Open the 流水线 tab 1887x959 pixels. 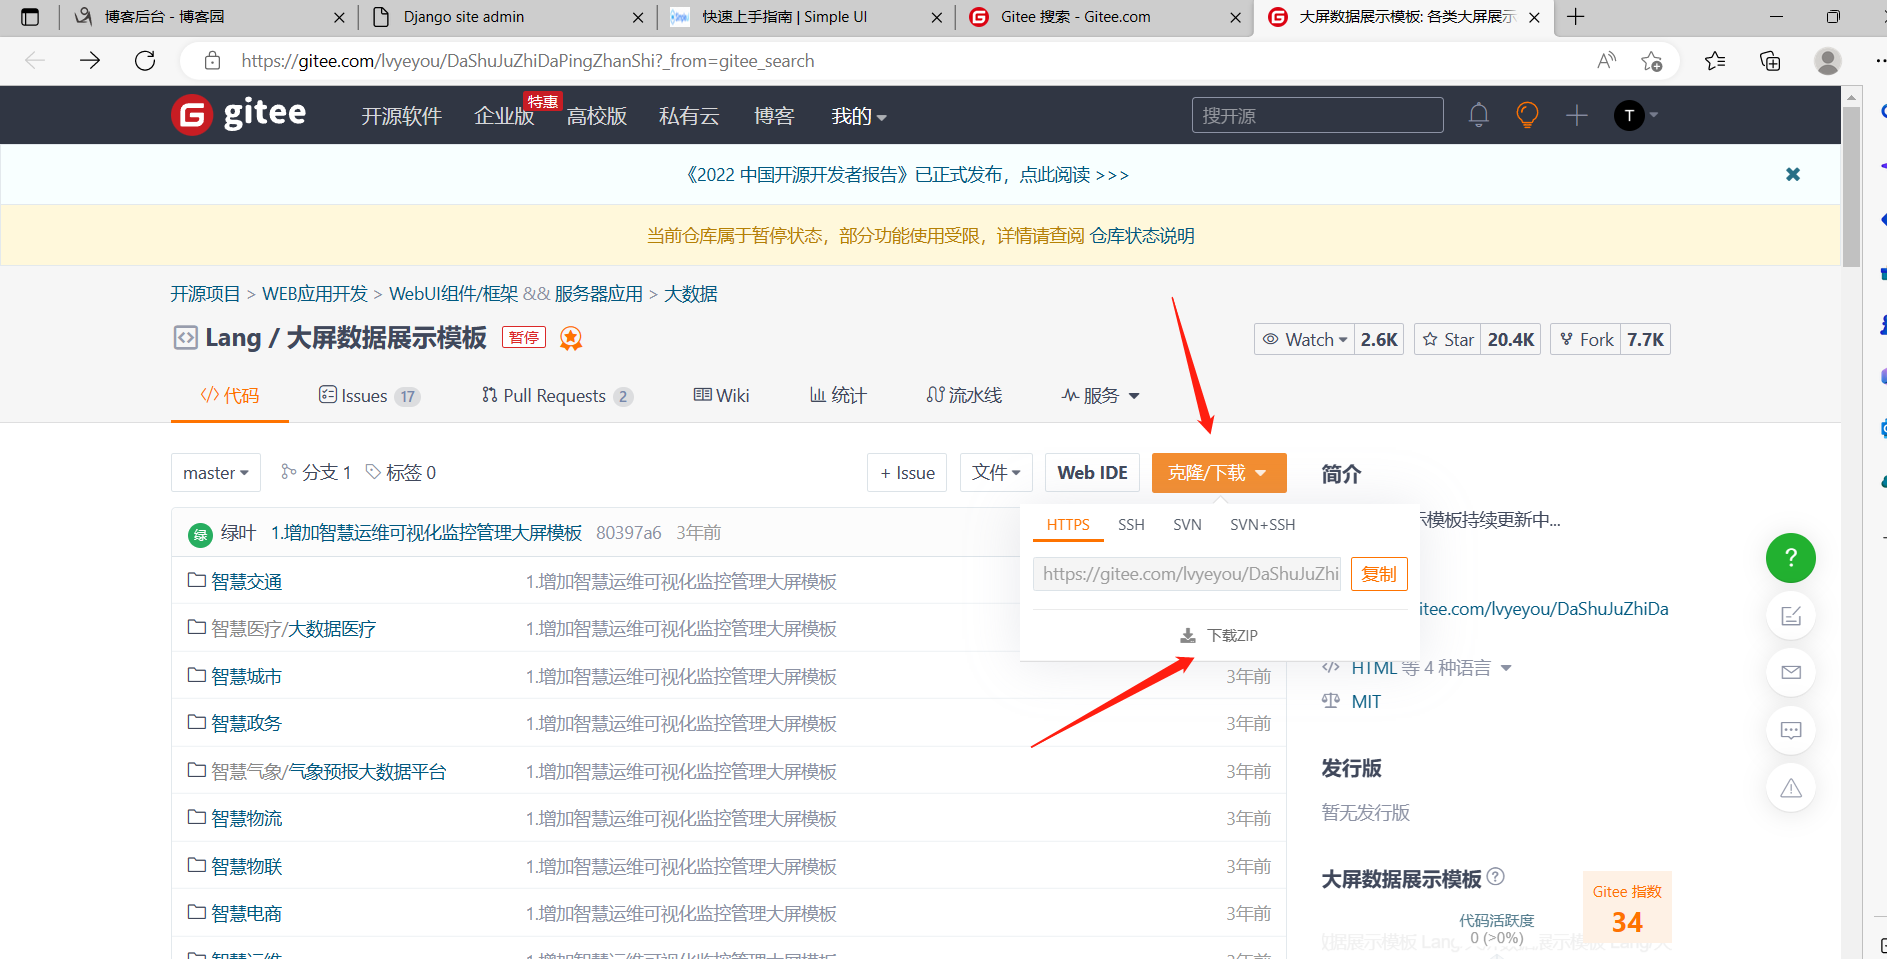coord(964,396)
